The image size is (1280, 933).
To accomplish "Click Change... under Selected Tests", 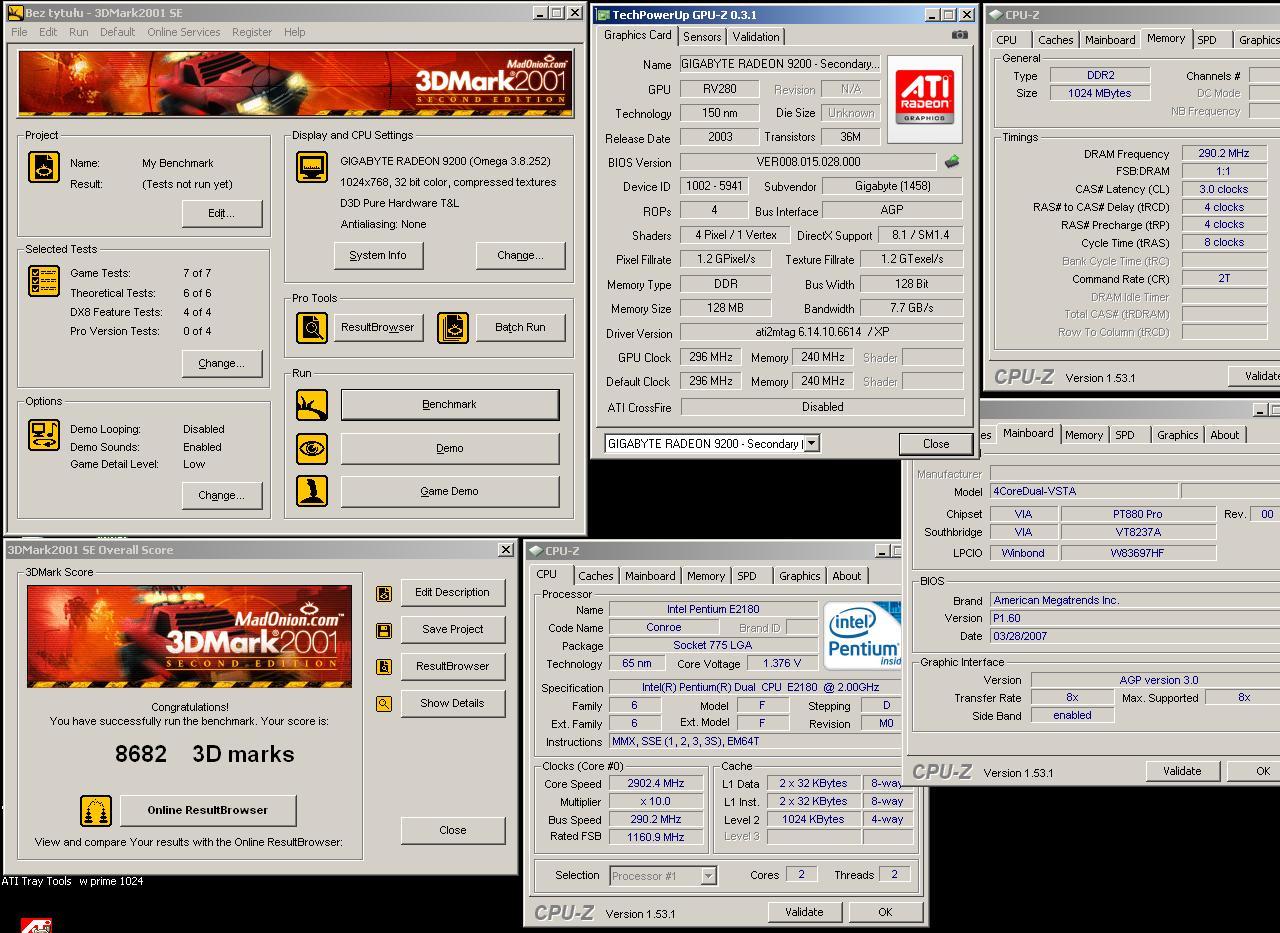I will click(x=221, y=363).
